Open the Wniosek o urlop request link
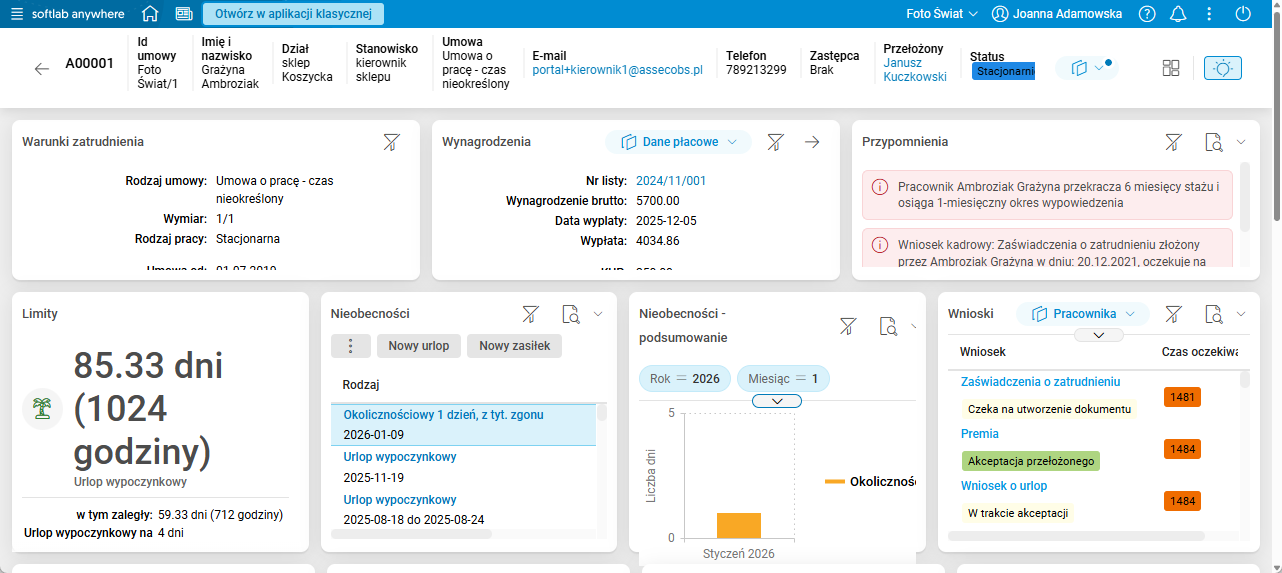Screen dimensions: 1282x573 pos(1004,486)
